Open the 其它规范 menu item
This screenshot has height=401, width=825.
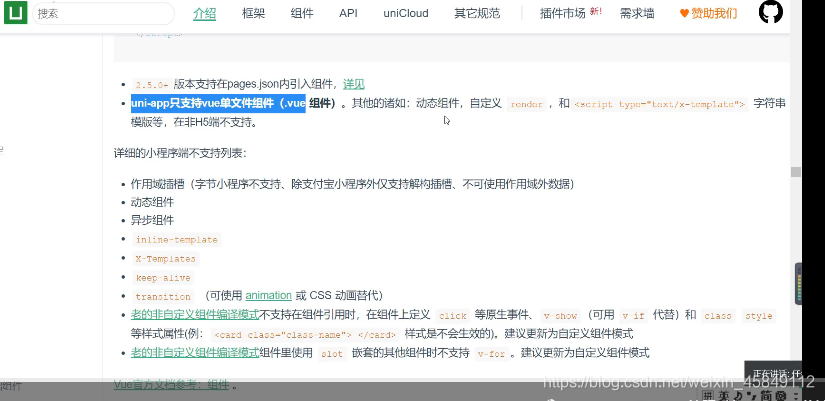(477, 14)
